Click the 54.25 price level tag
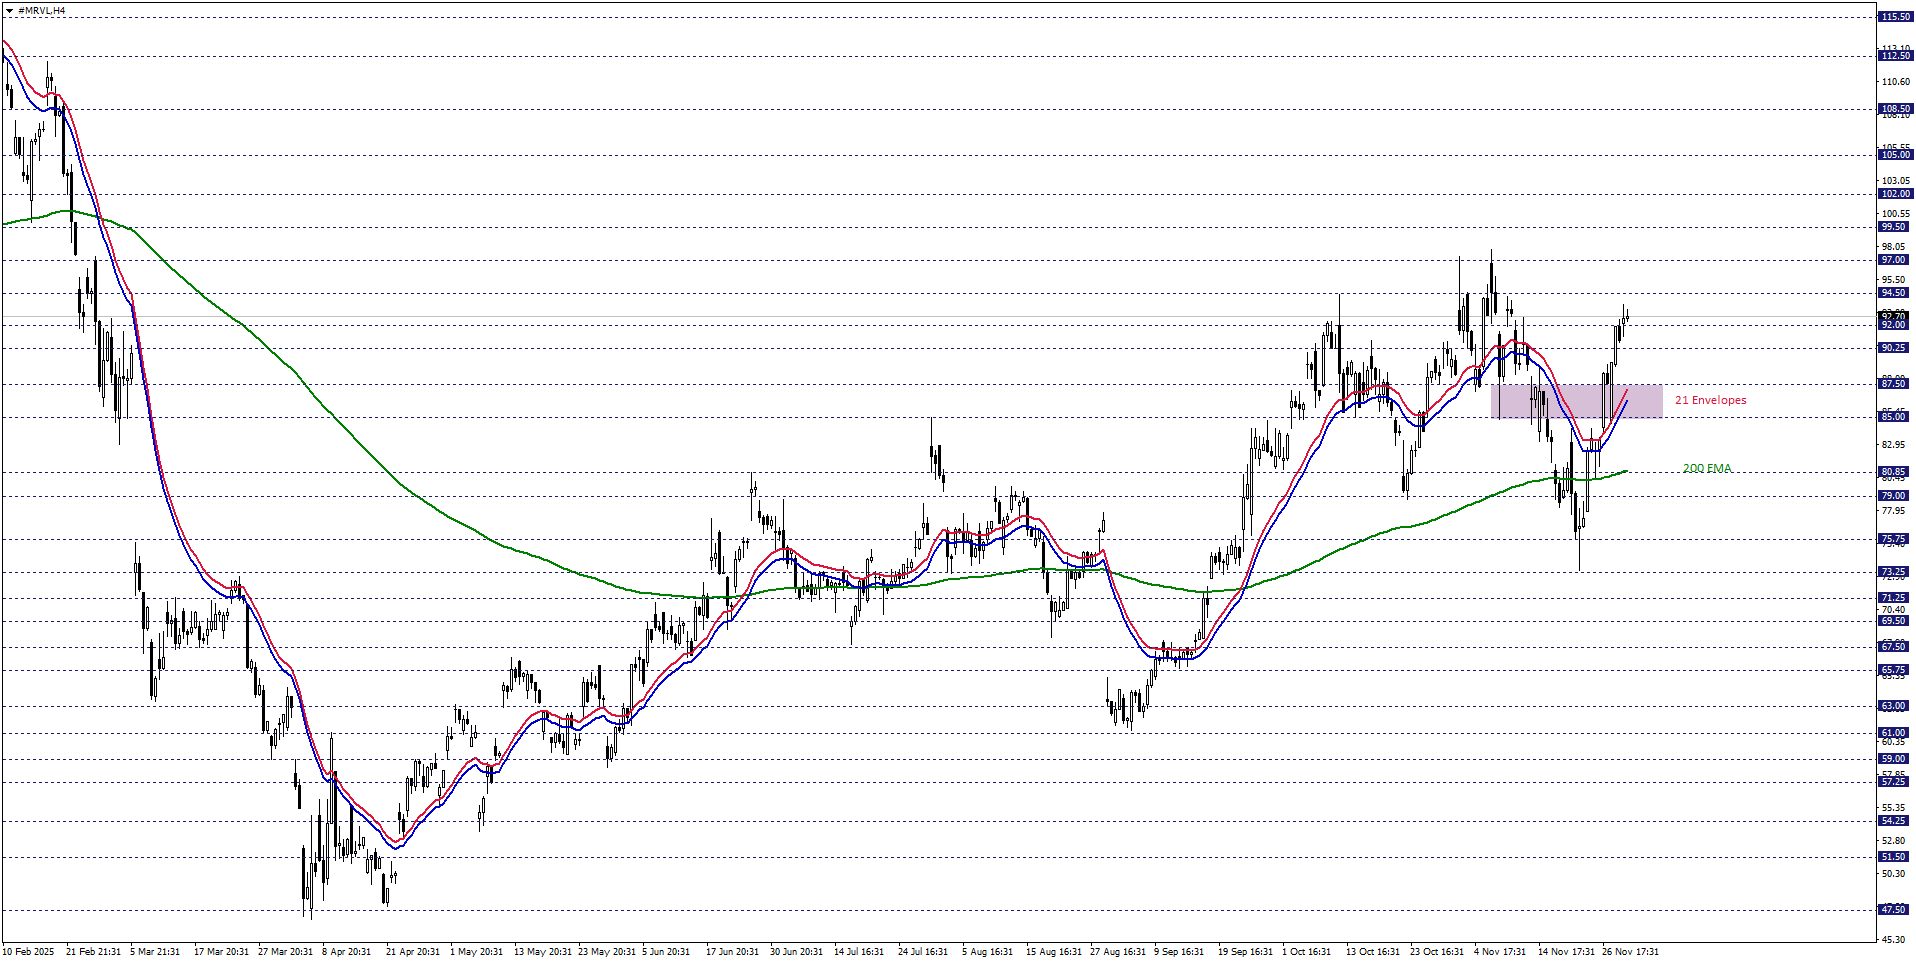The height and width of the screenshot is (963, 1916). tap(1894, 821)
